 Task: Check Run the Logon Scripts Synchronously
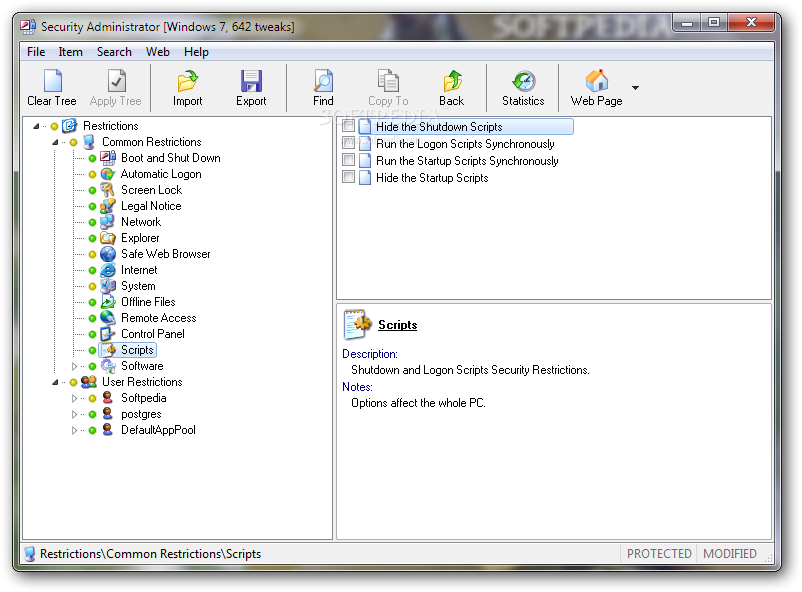pyautogui.click(x=349, y=143)
